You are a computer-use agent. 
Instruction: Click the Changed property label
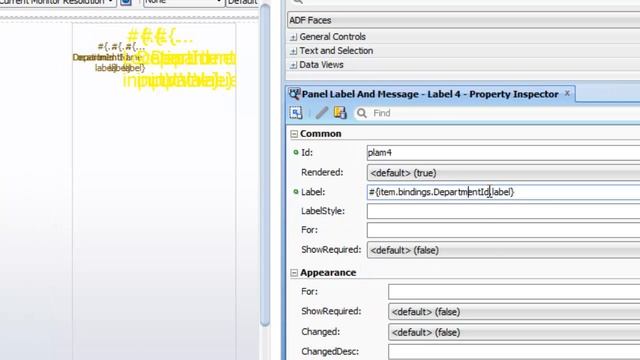320,332
